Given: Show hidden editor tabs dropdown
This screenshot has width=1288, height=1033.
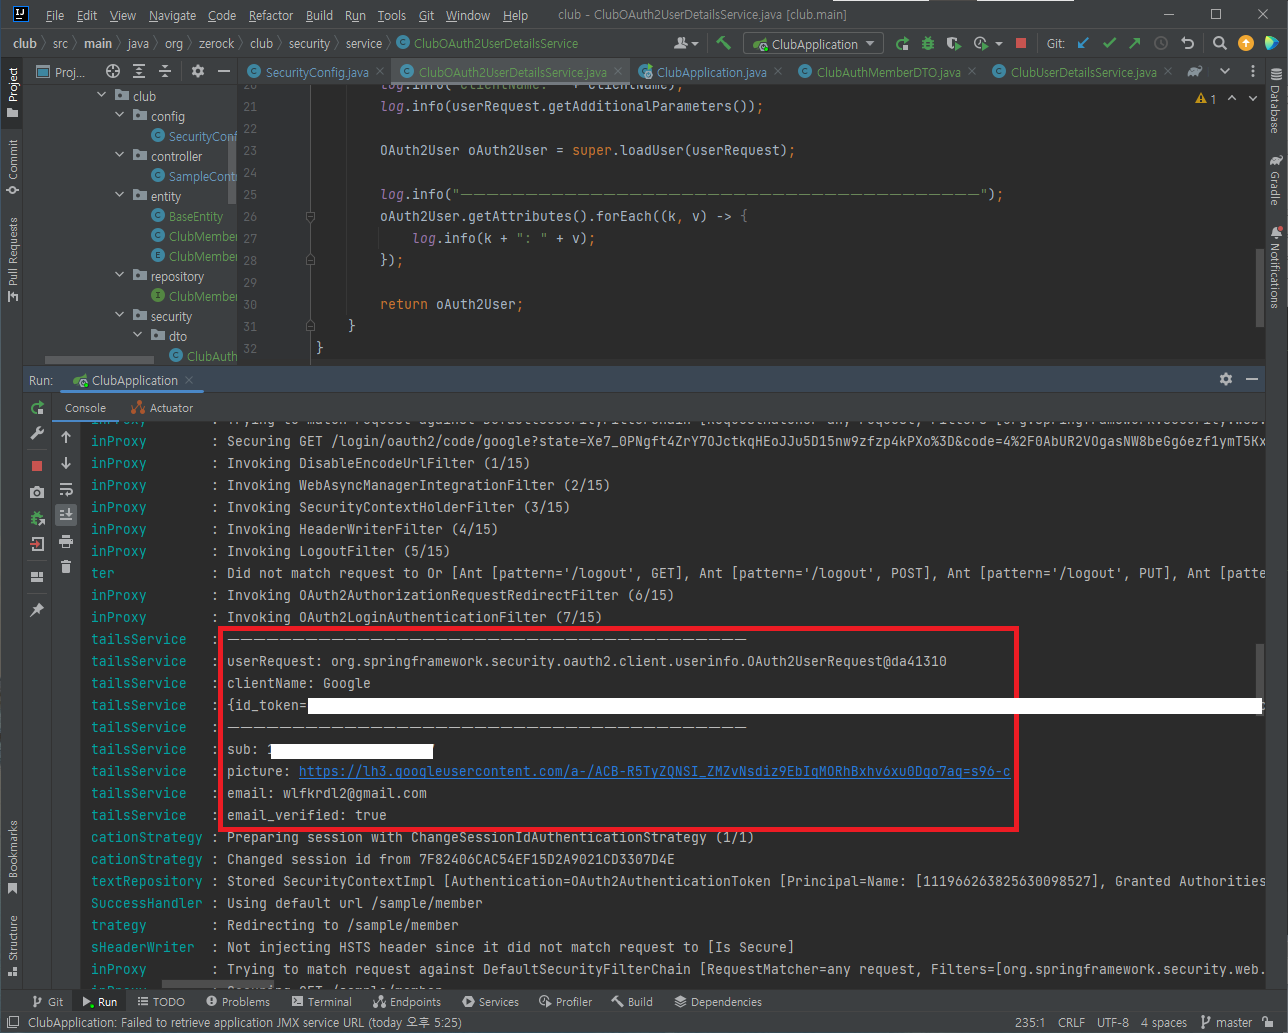Looking at the screenshot, I should coord(1225,71).
